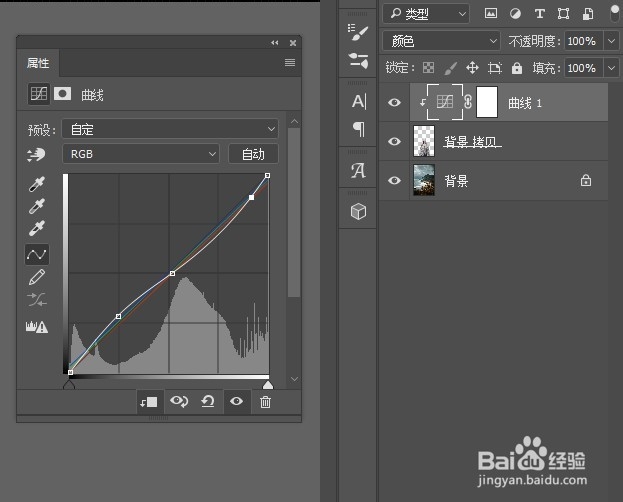Click the layer mask link icon
623x502 pixels.
tap(468, 102)
